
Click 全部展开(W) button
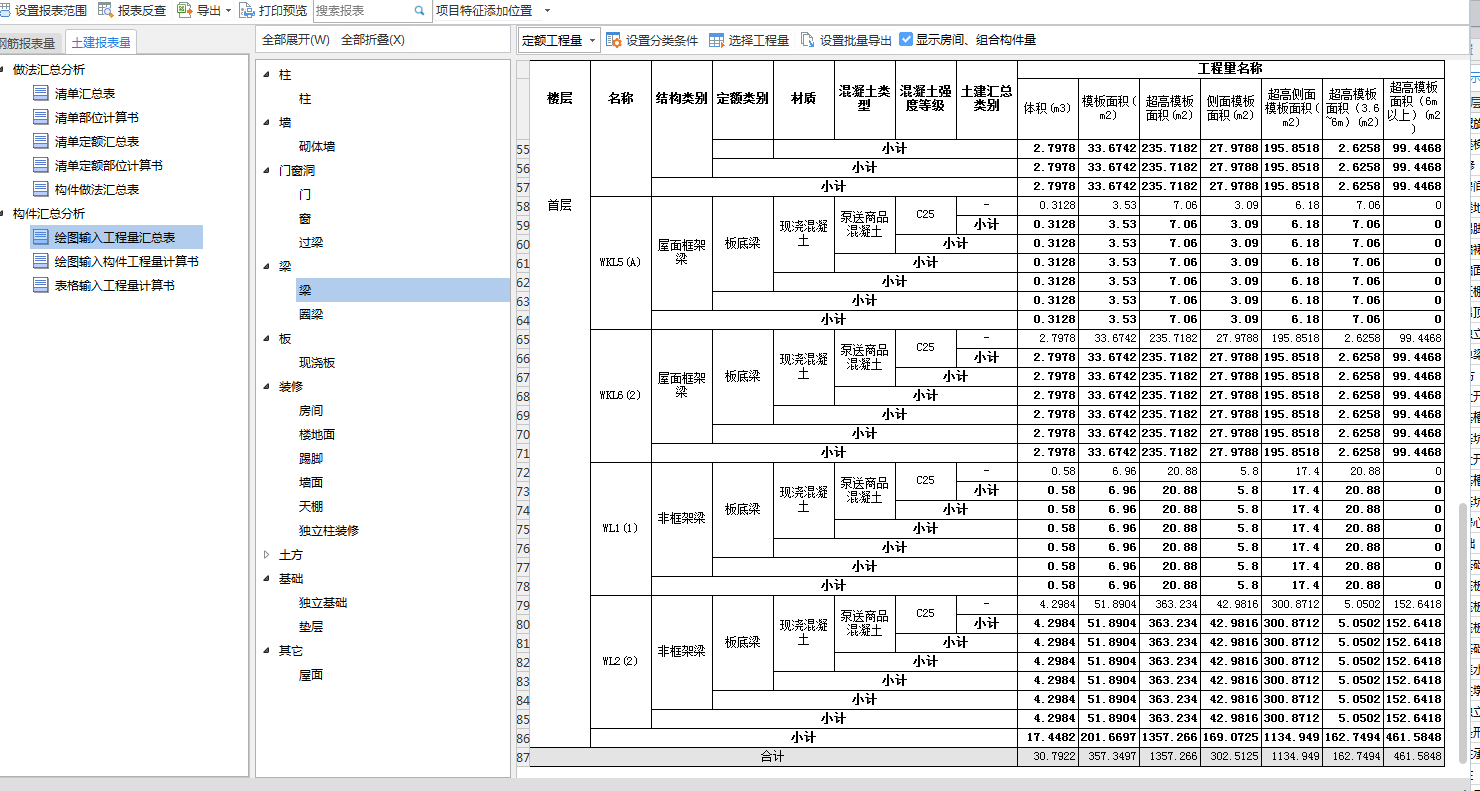pyautogui.click(x=296, y=40)
